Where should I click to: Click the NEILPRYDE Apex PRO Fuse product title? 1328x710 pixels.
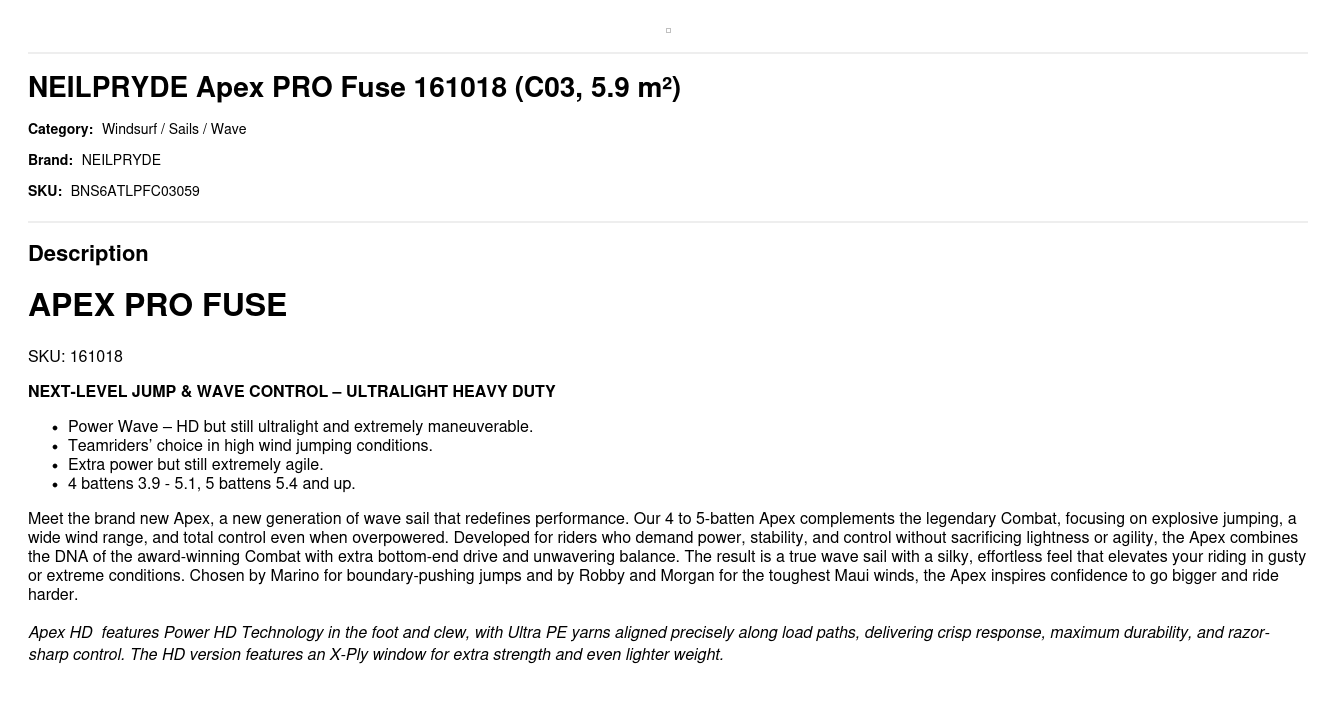pos(354,88)
